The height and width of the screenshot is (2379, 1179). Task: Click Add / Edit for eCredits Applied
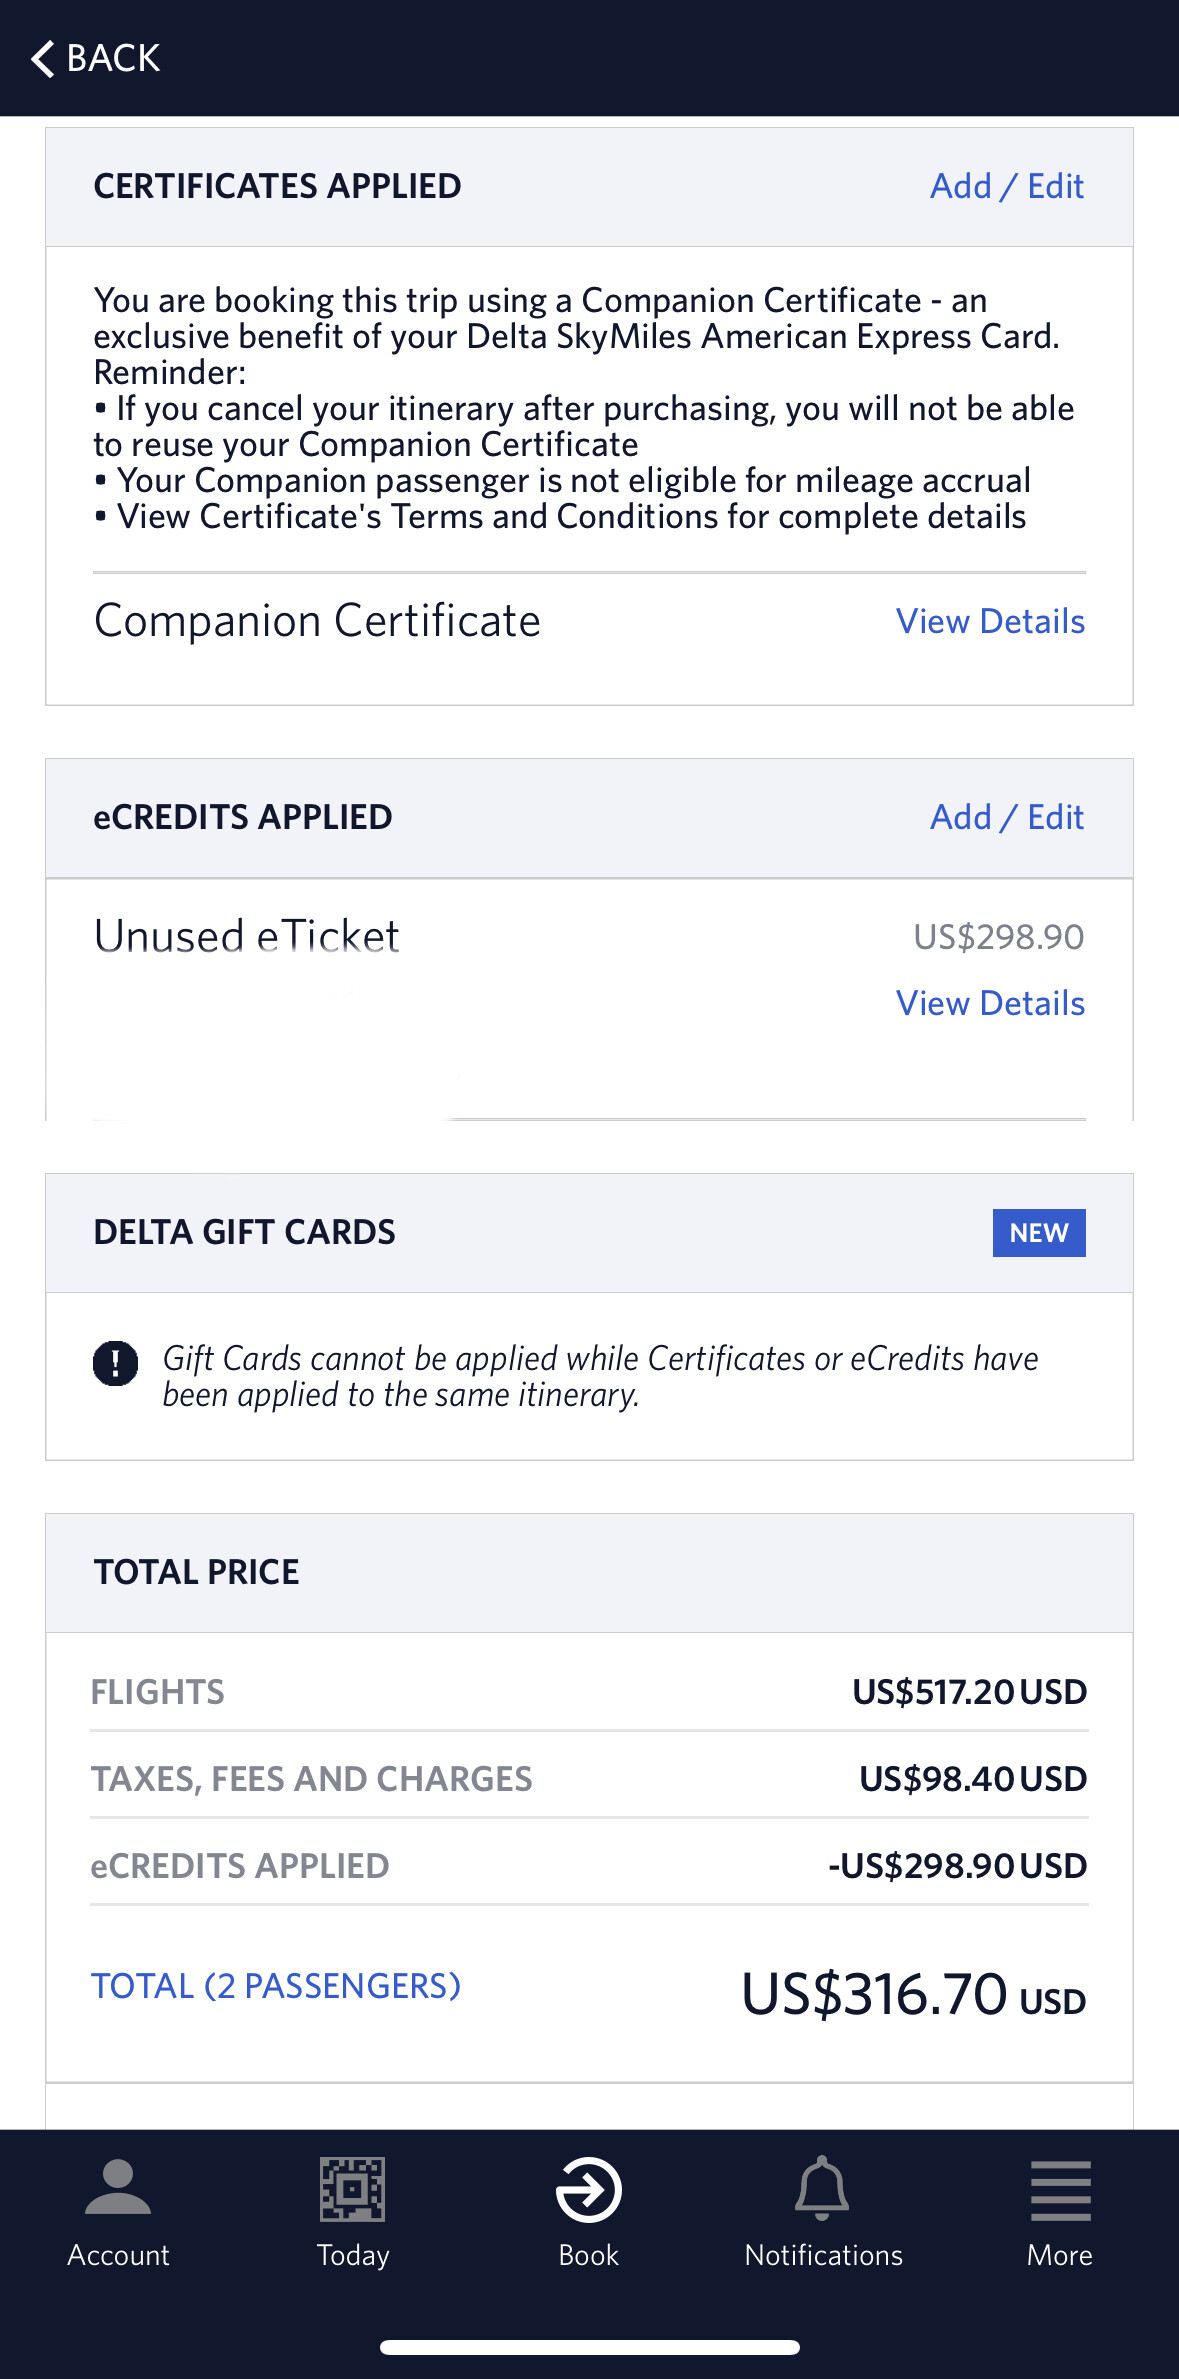tap(1006, 817)
